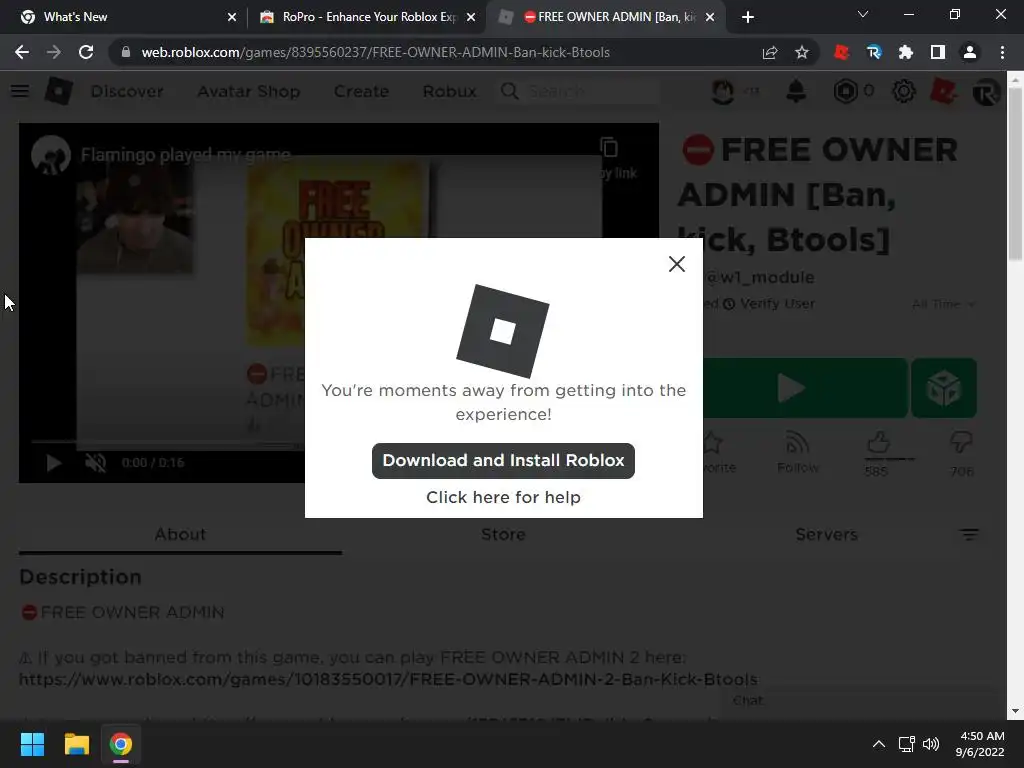Open the volume control in tray
The width and height of the screenshot is (1024, 768).
(x=931, y=744)
